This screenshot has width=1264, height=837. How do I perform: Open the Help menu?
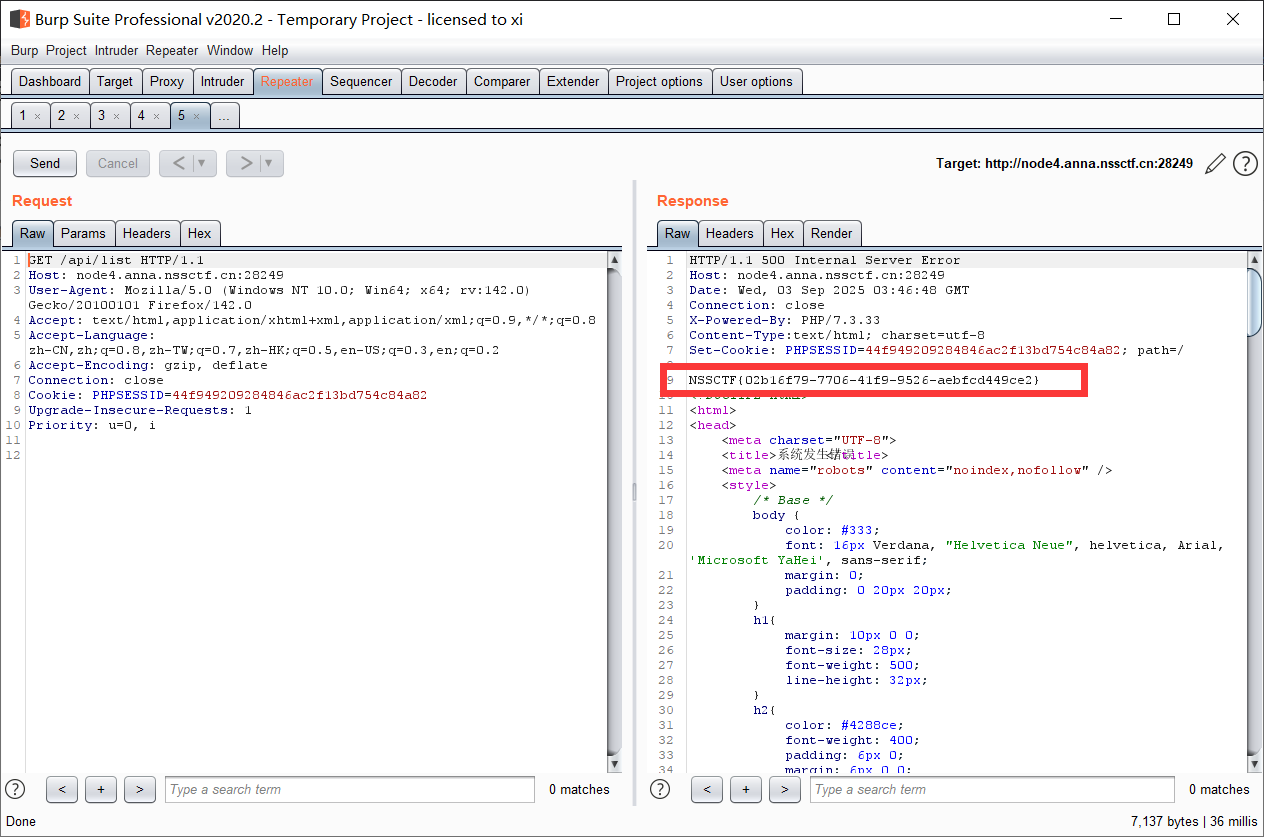275,50
